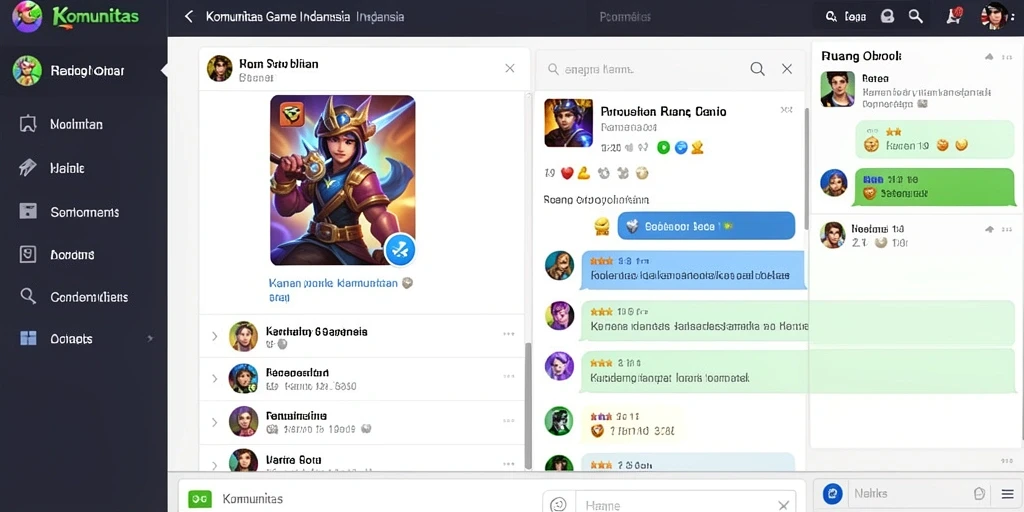The image size is (1024, 512).
Task: Close the Rom Svu blian panel
Action: pos(510,68)
